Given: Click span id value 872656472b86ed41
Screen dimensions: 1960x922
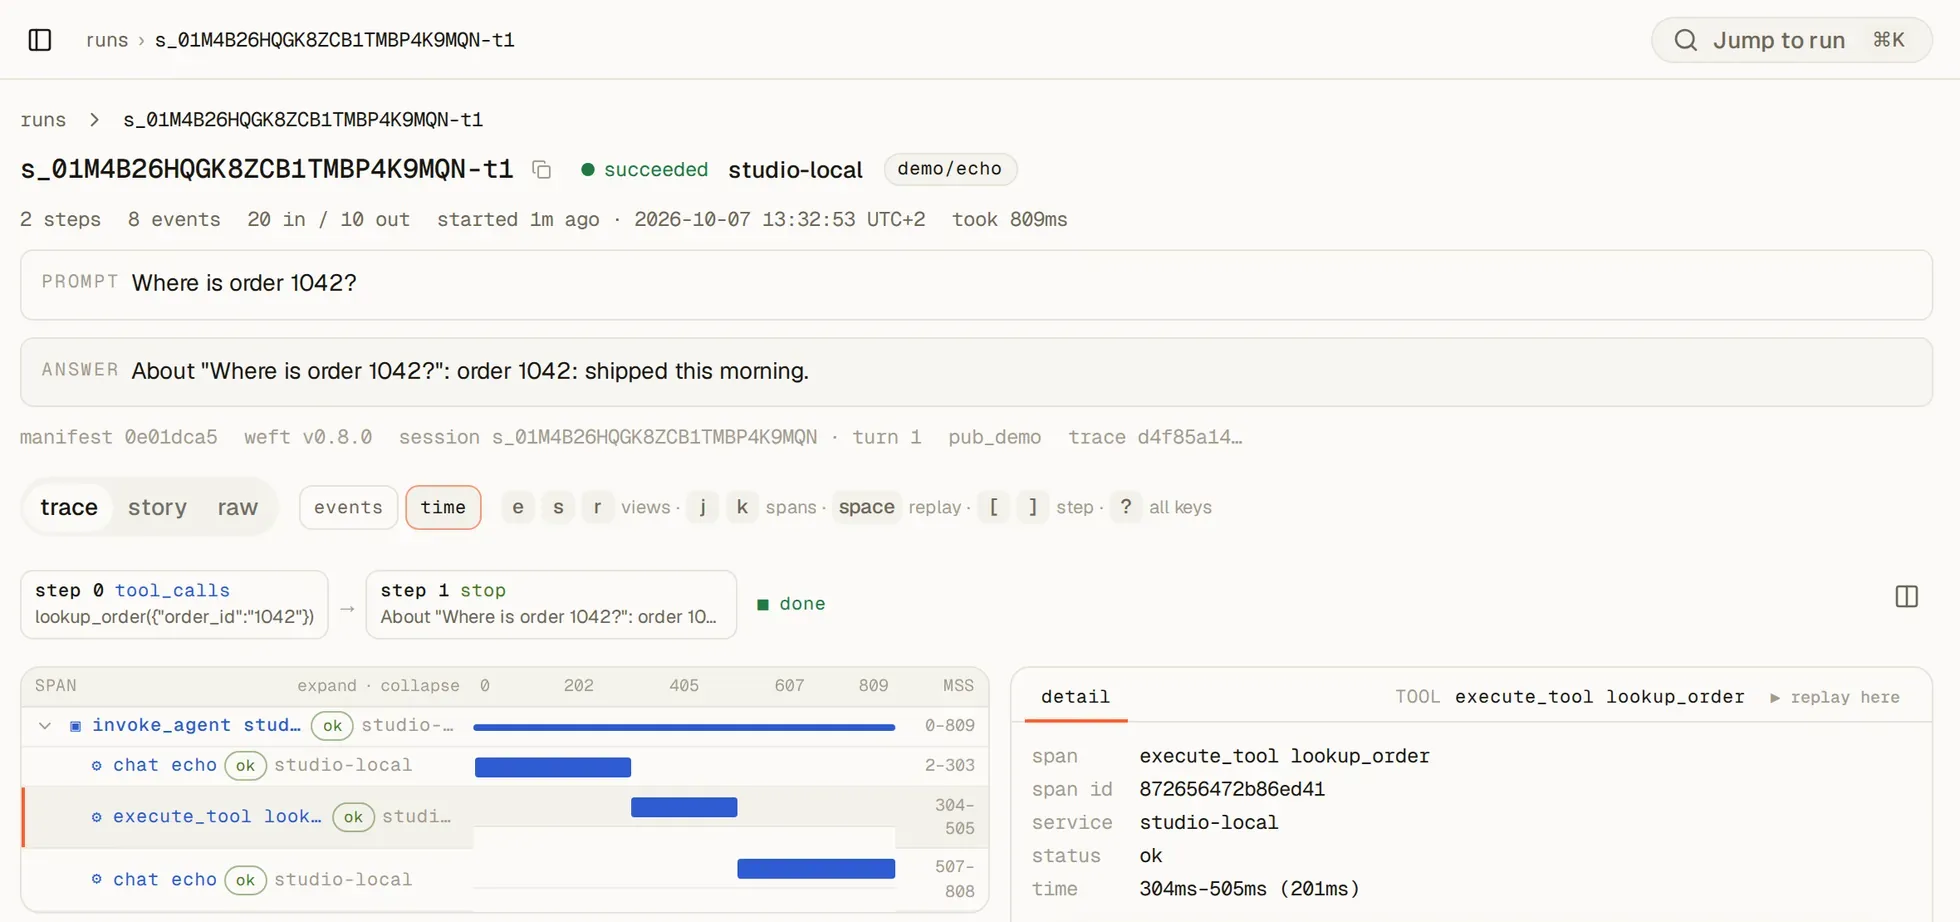Looking at the screenshot, I should click(1232, 789).
